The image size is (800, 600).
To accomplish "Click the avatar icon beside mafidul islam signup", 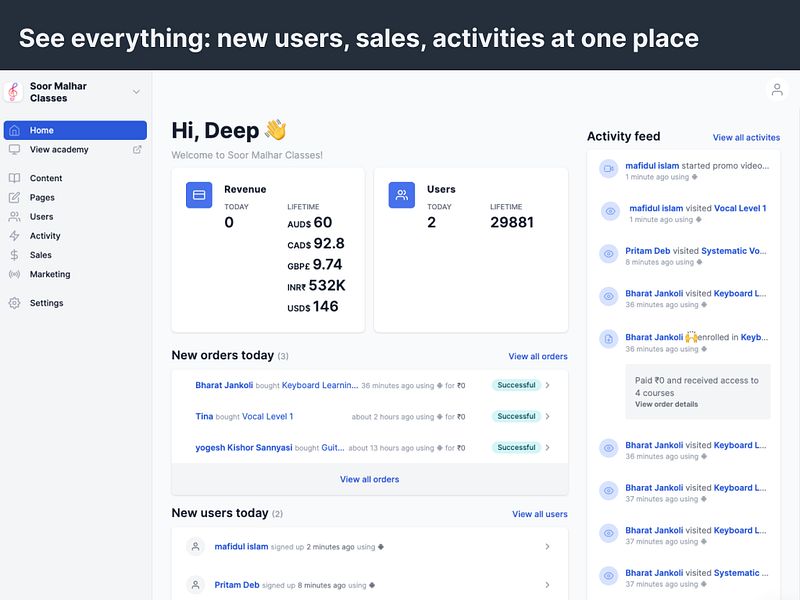I will (x=195, y=546).
